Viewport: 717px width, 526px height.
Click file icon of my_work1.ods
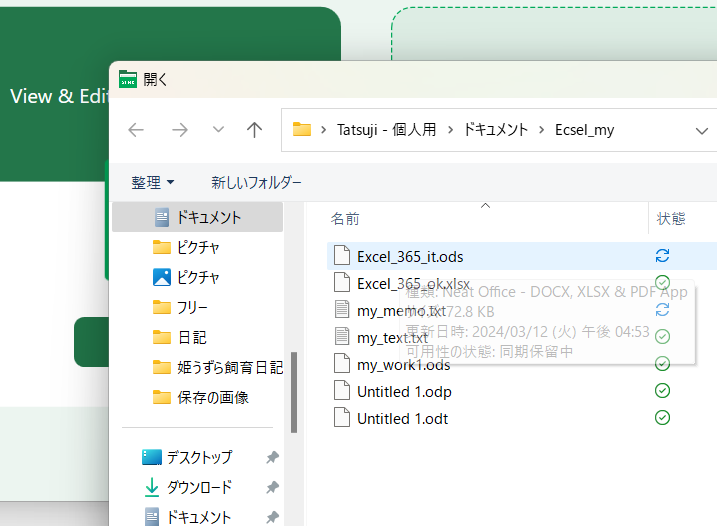(342, 363)
